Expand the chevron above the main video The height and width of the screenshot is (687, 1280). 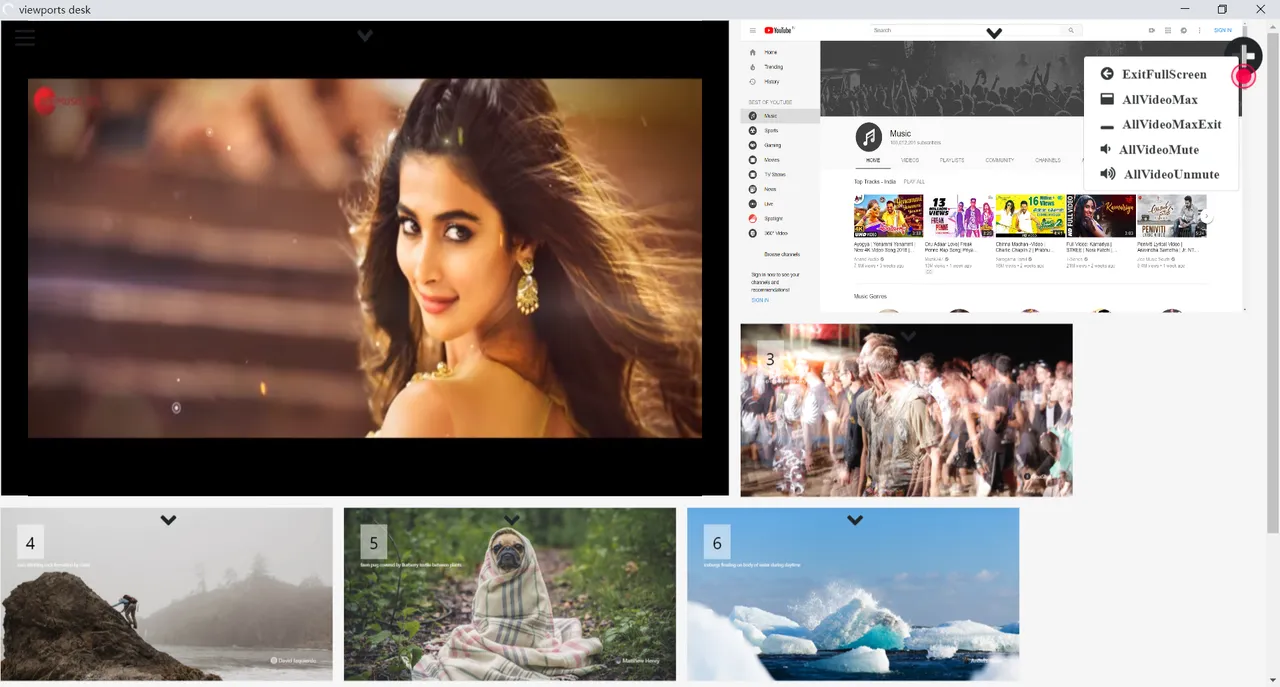point(365,35)
